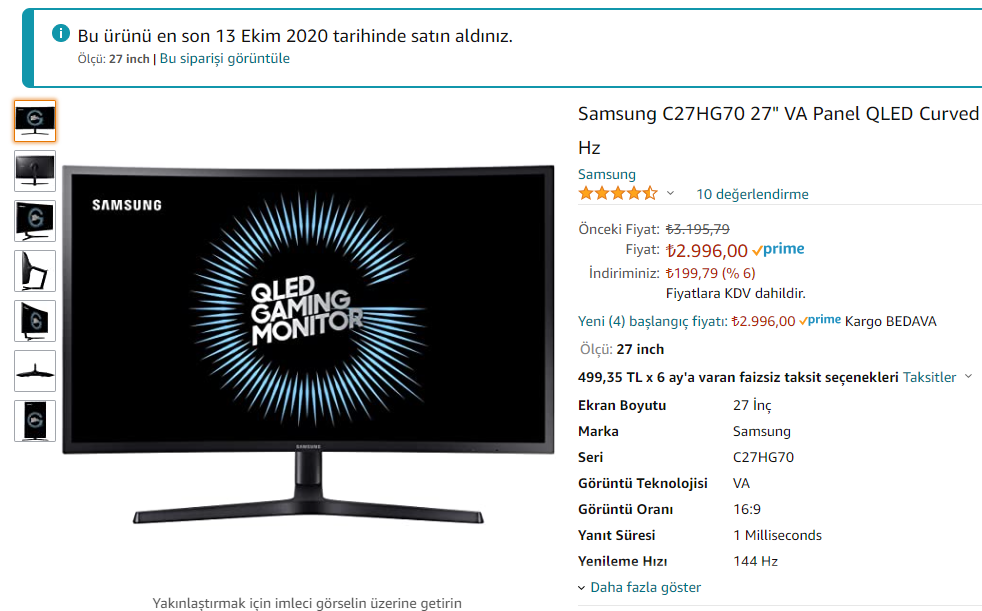Screen dimensions: 982x611
Task: Open the star rating dropdown arrow
Action: 670,193
